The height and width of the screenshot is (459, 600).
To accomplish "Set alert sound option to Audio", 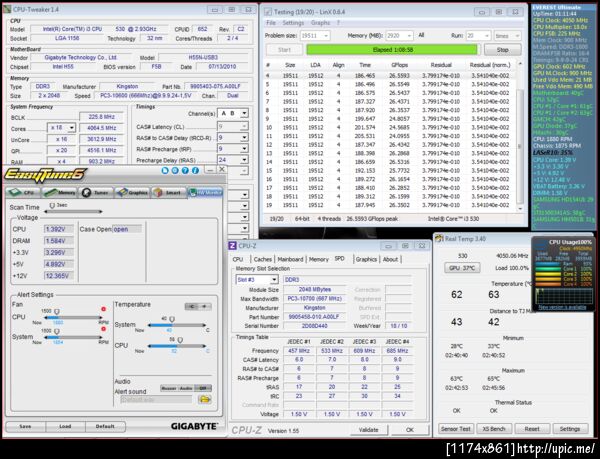I will [186, 388].
